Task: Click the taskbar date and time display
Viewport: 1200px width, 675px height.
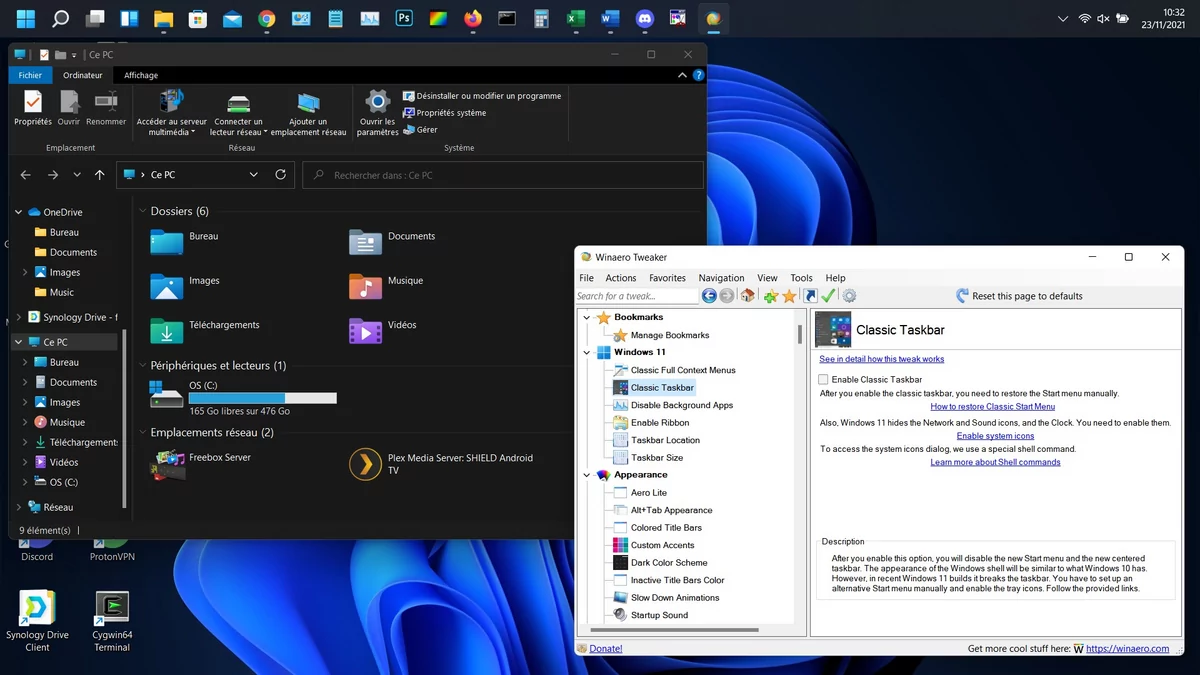Action: coord(1163,18)
